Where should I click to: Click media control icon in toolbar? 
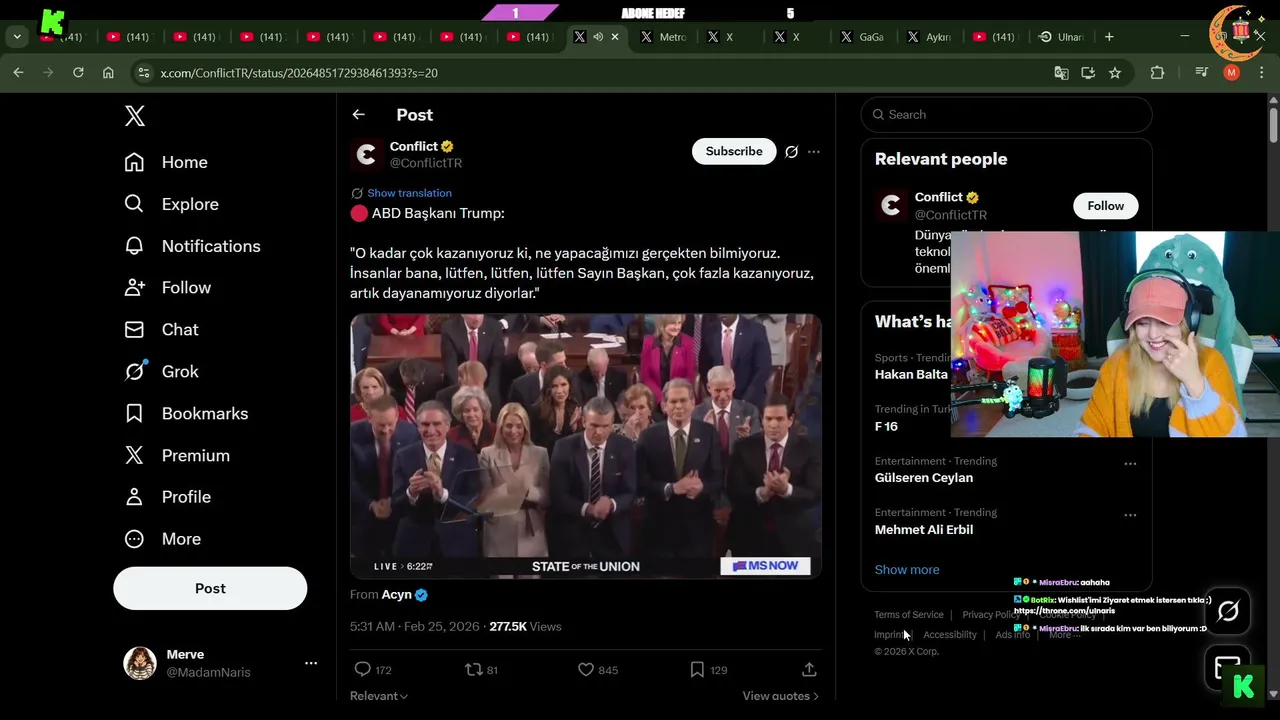coord(1202,73)
